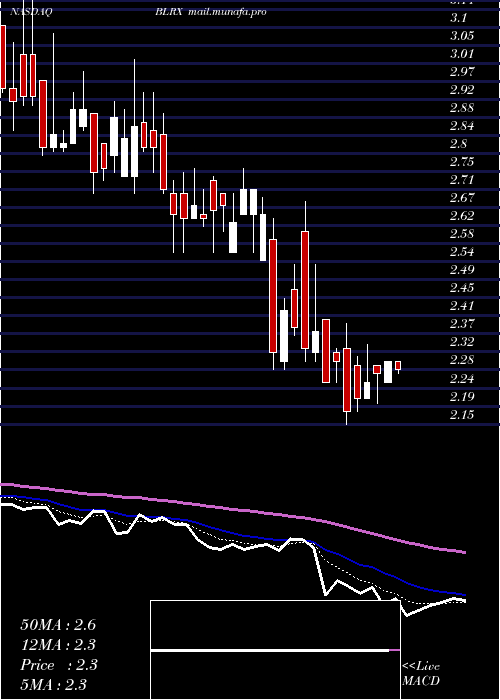Click the 2.71 price axis label

tap(462, 180)
